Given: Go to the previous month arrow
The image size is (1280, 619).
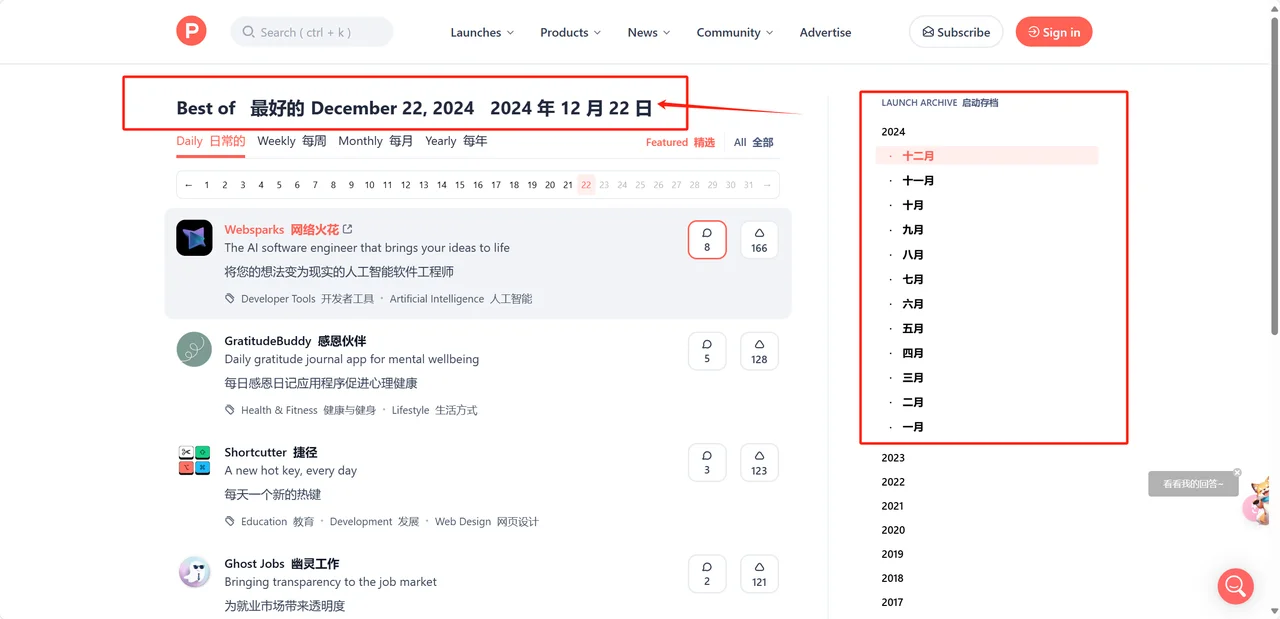Looking at the screenshot, I should [189, 185].
